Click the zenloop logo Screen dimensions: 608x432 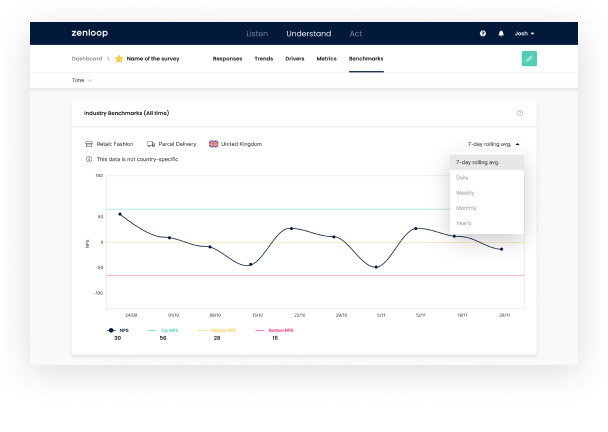click(90, 33)
